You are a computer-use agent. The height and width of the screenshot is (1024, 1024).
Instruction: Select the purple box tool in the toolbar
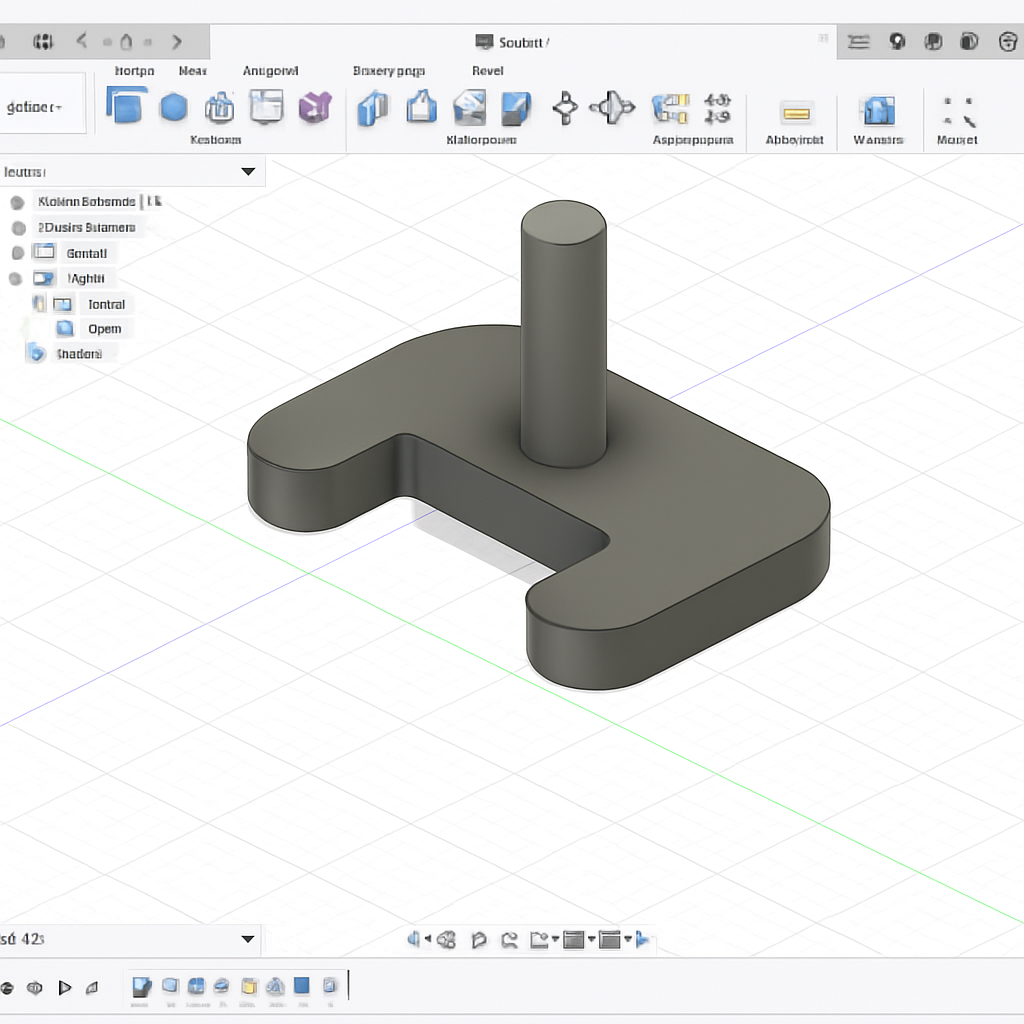click(315, 107)
